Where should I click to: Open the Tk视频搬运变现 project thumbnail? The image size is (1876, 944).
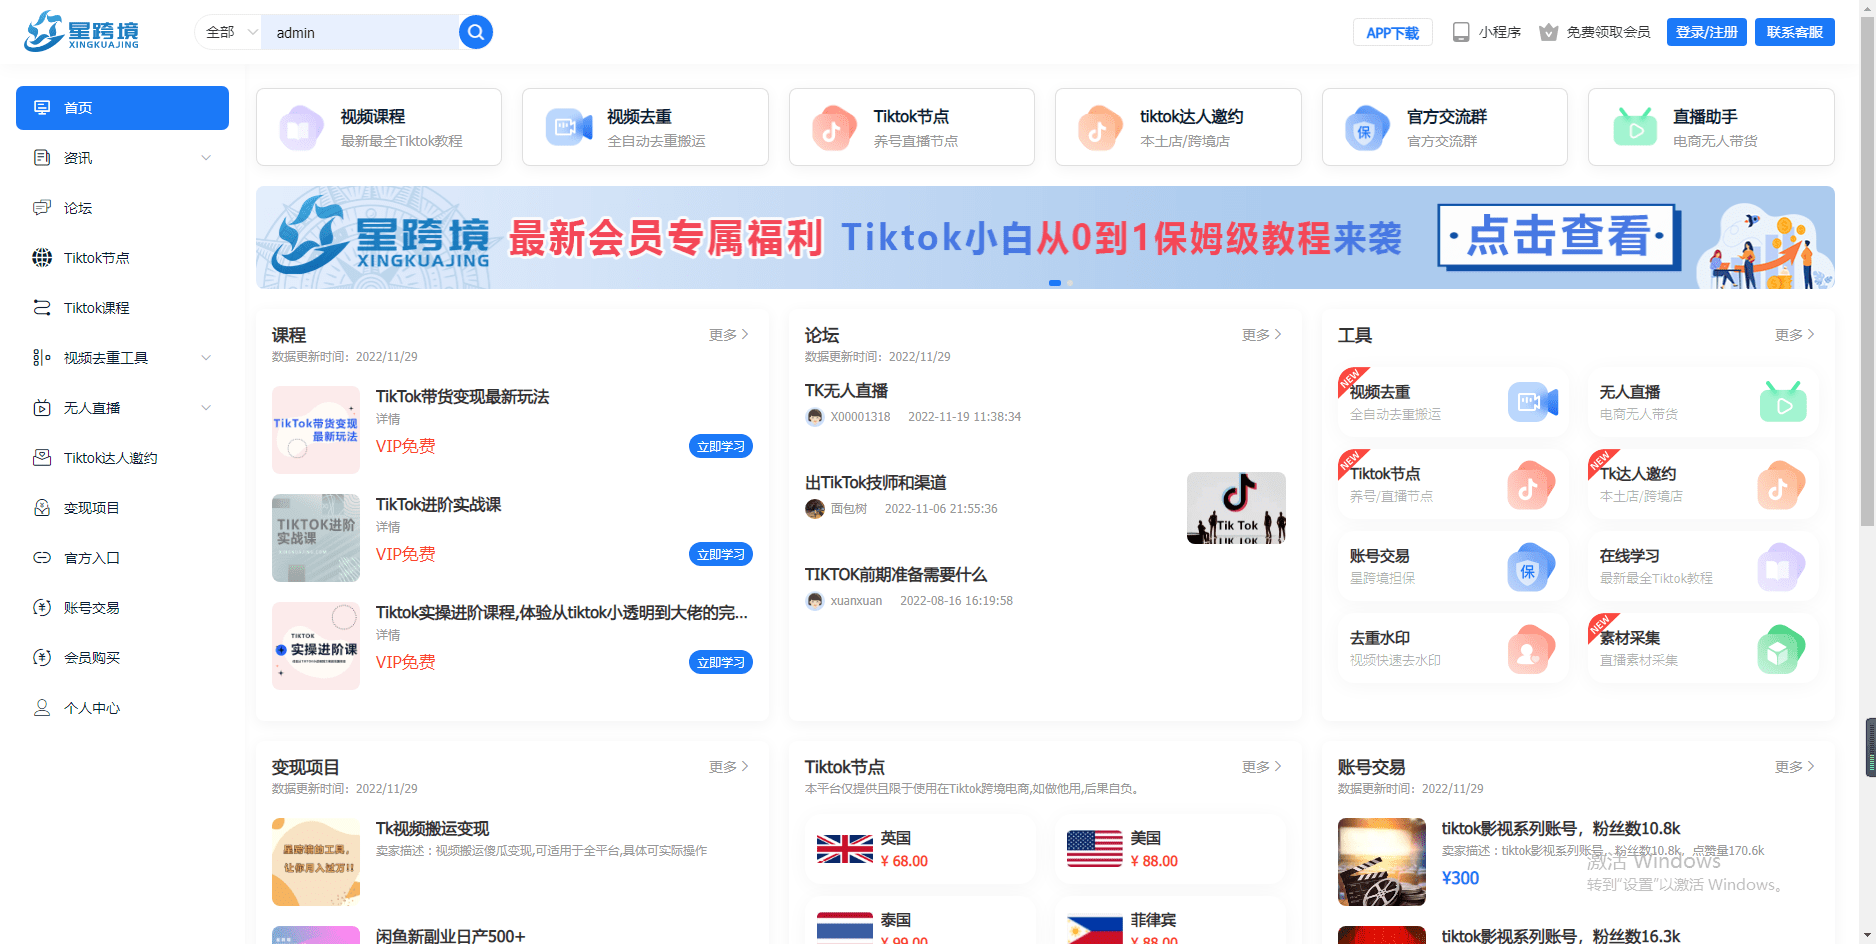click(x=316, y=862)
